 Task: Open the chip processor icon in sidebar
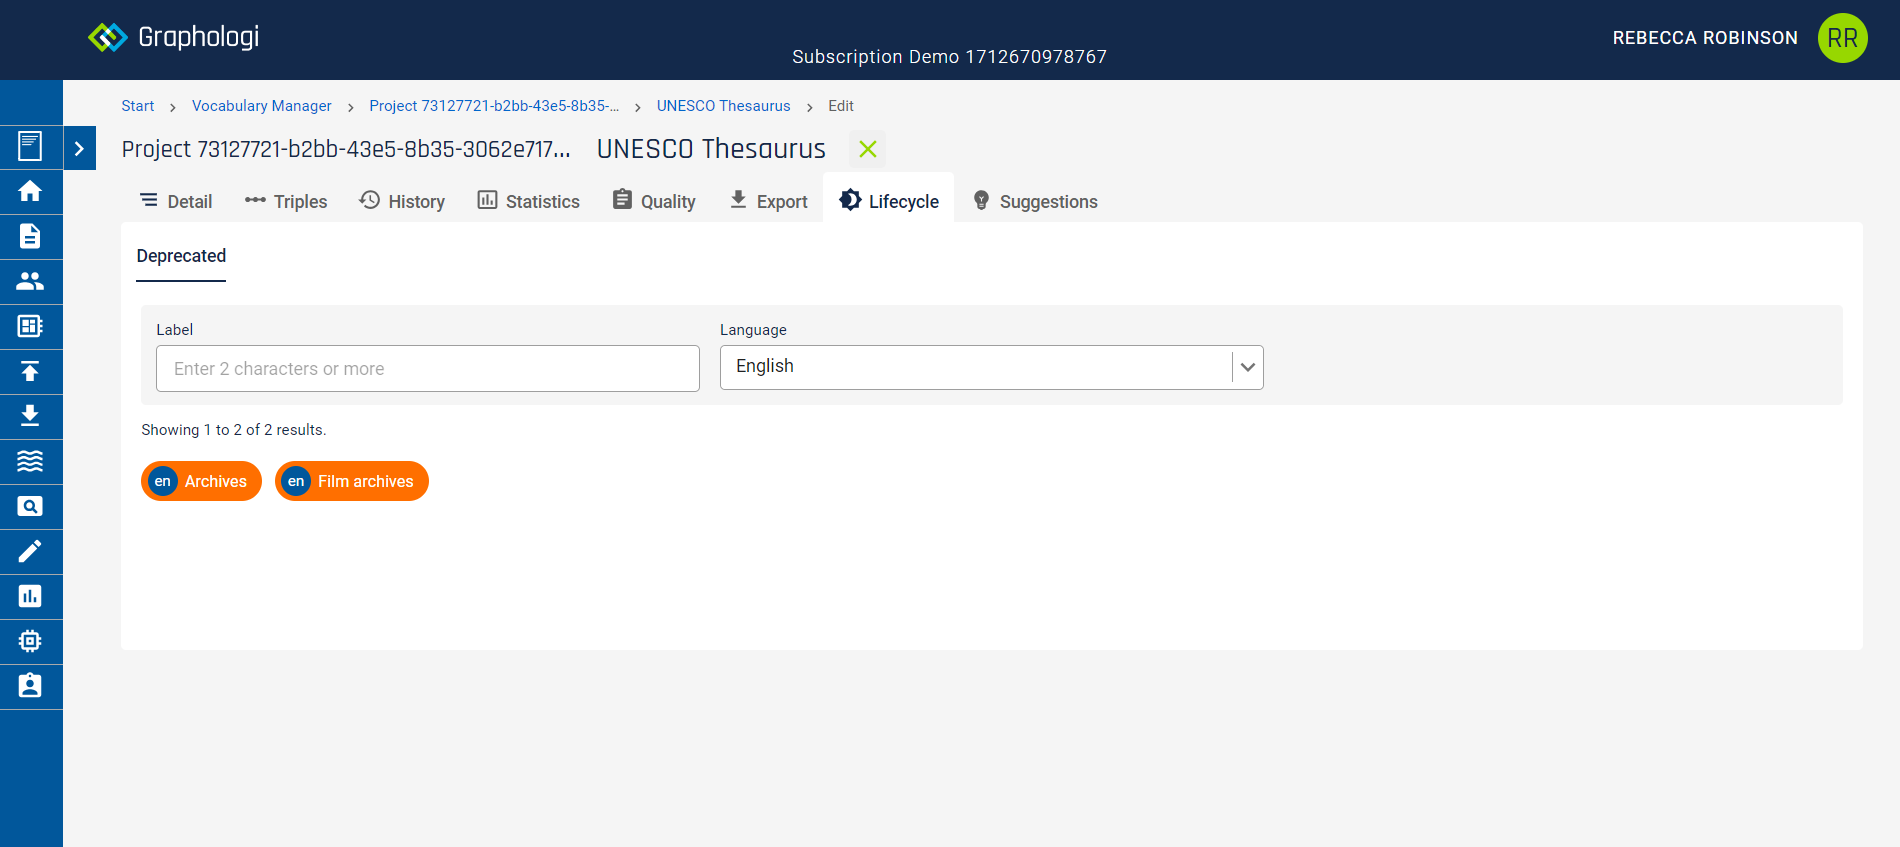30,641
